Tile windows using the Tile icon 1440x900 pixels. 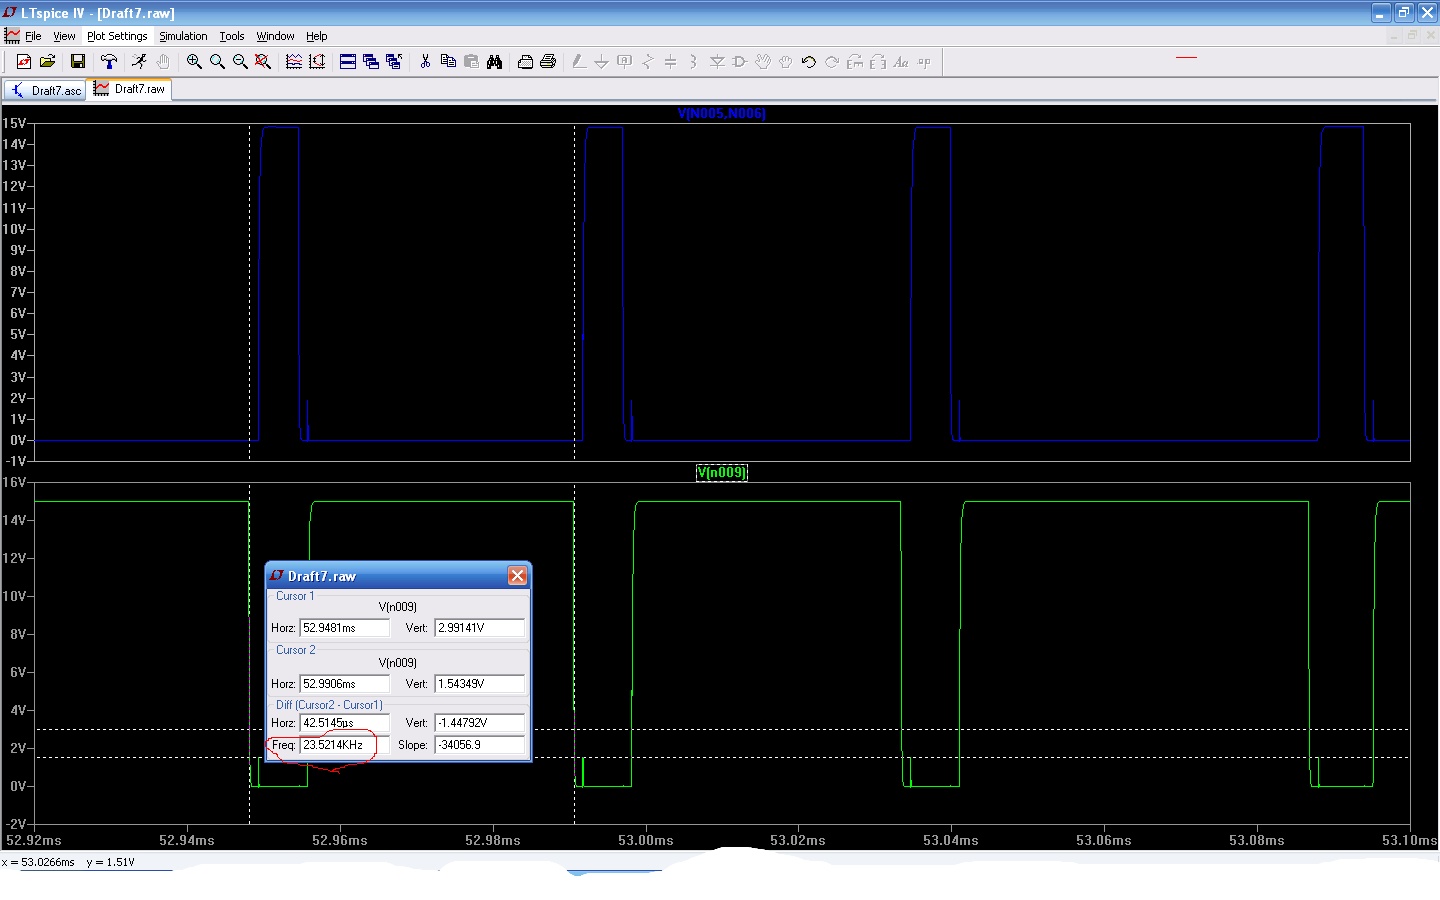point(347,62)
